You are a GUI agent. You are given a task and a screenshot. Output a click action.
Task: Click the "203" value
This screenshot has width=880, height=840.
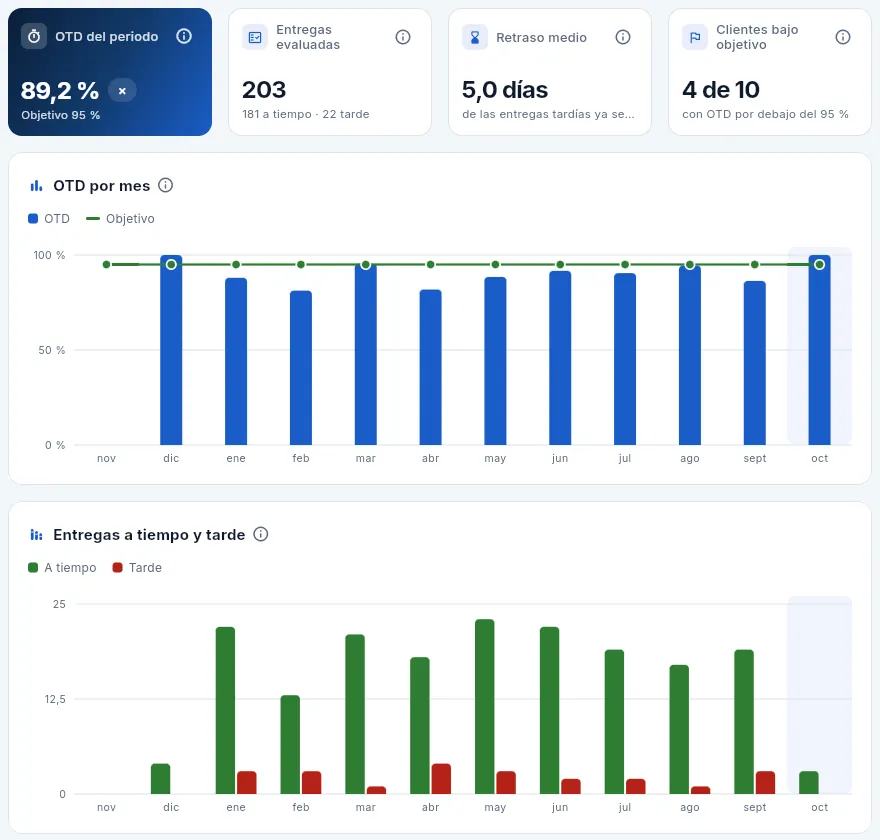click(x=264, y=90)
